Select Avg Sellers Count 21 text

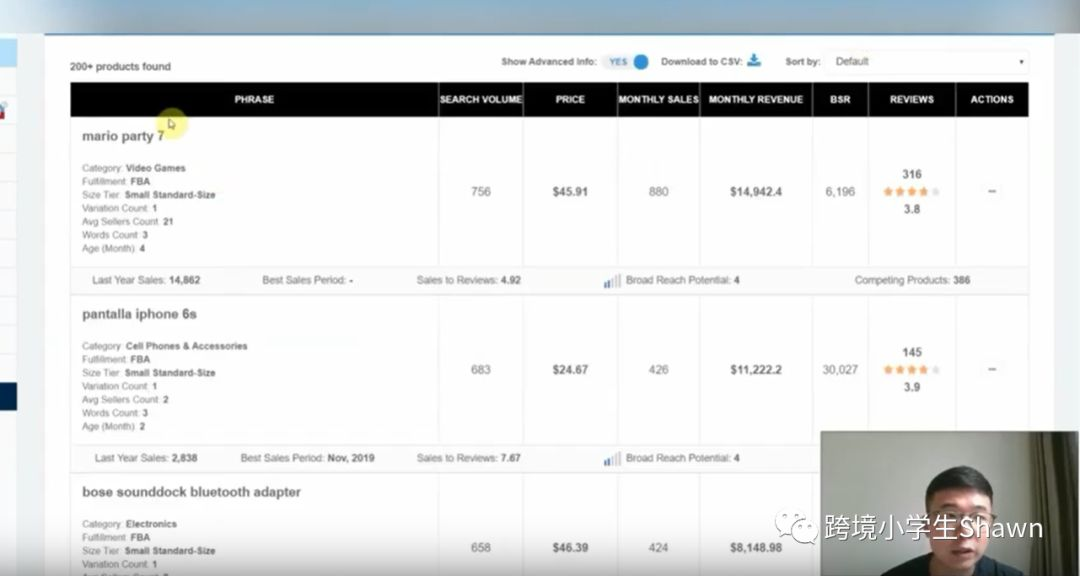(127, 222)
